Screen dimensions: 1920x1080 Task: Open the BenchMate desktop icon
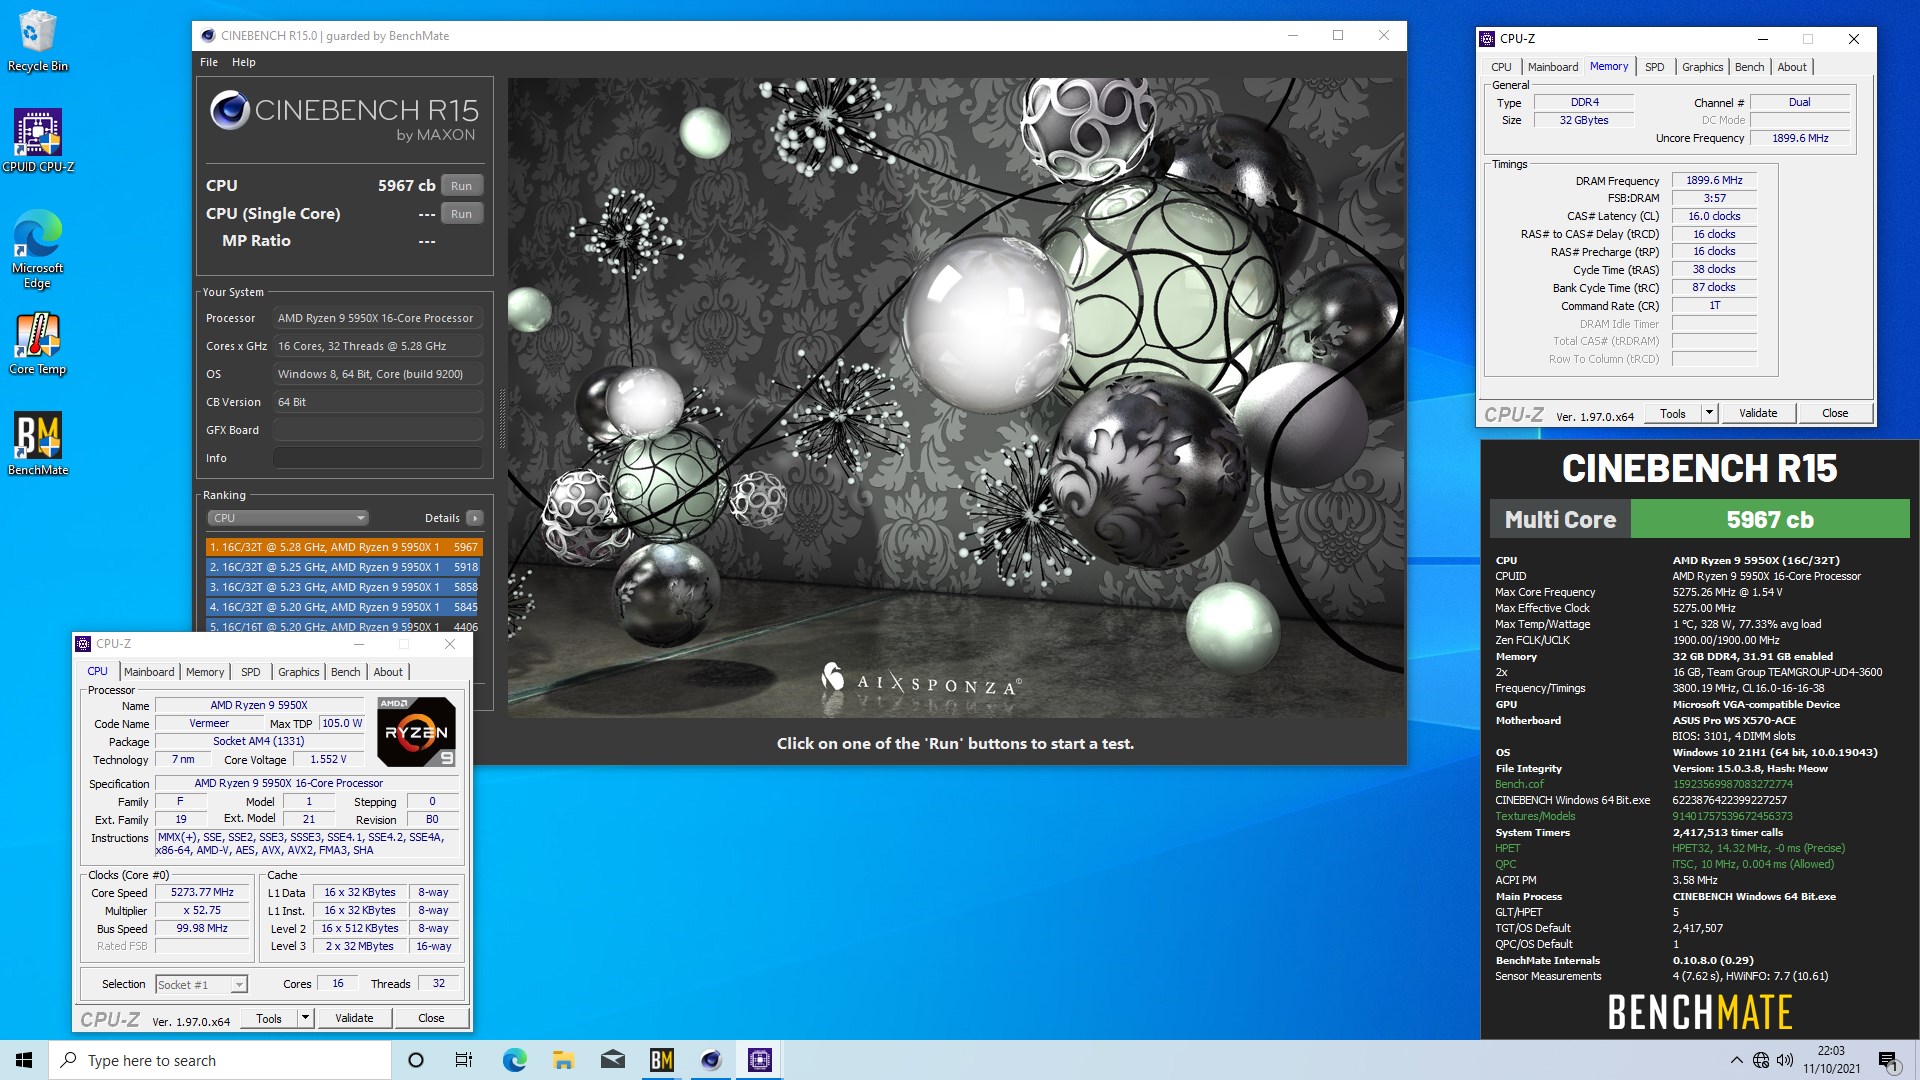[x=37, y=444]
